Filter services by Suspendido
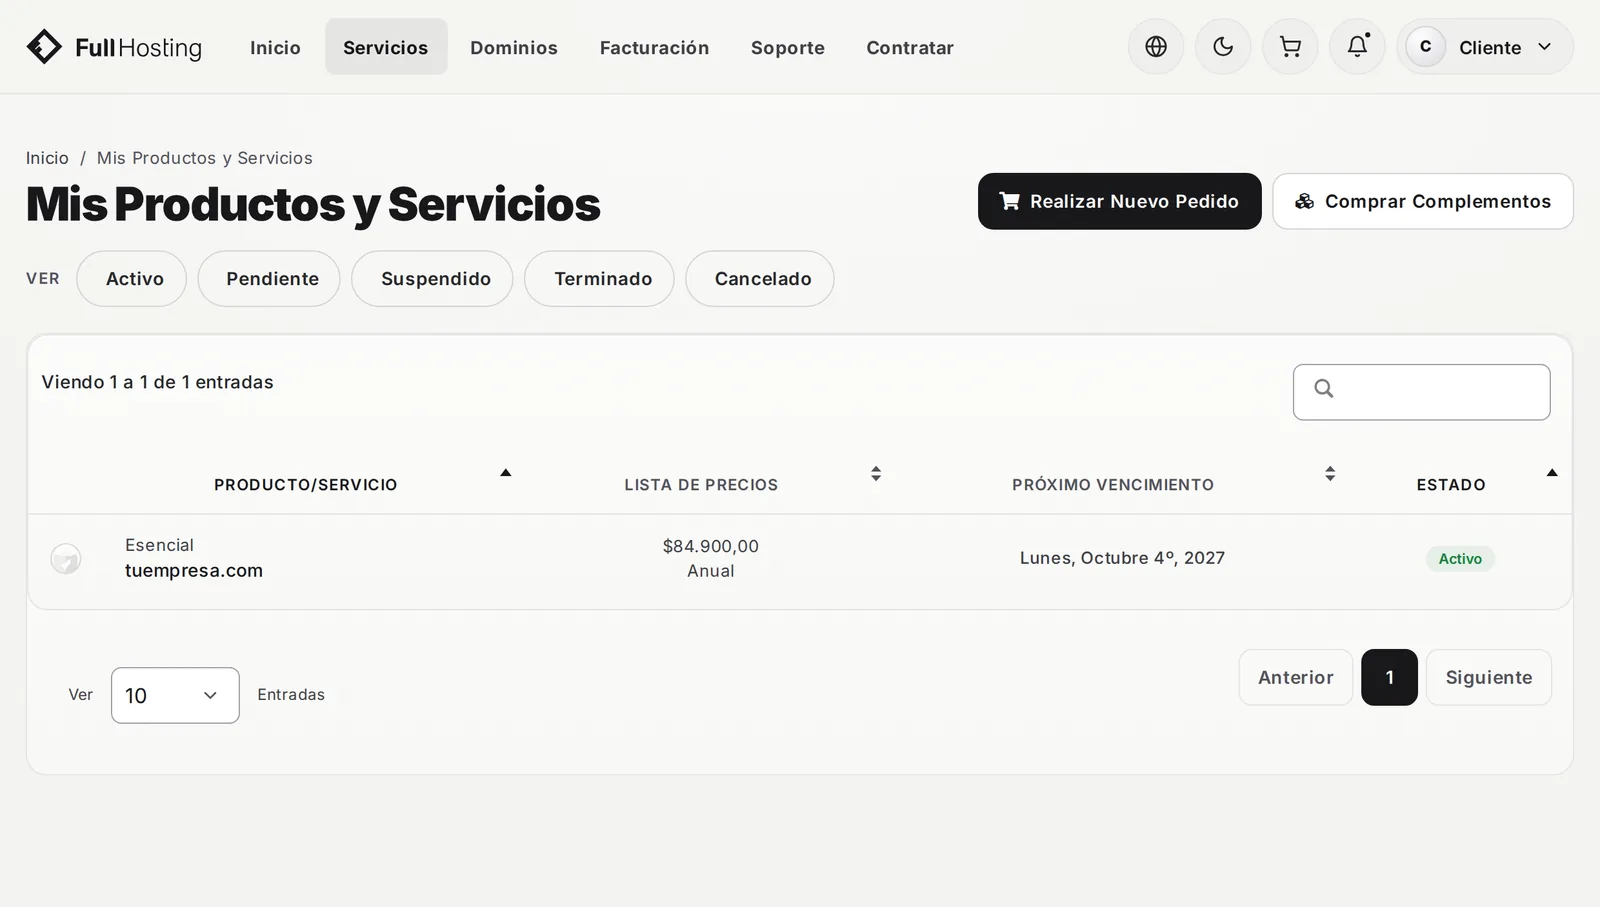Screen dimensions: 1600x907 point(432,279)
